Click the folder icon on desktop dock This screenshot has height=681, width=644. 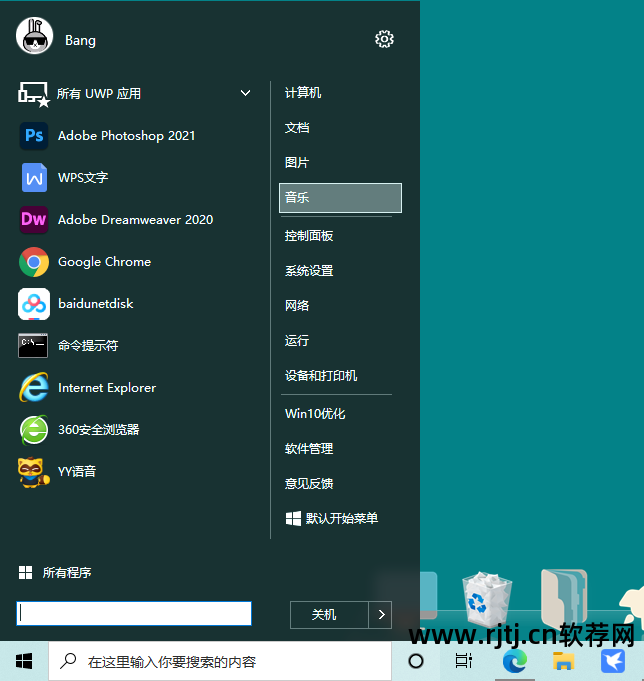tap(564, 598)
